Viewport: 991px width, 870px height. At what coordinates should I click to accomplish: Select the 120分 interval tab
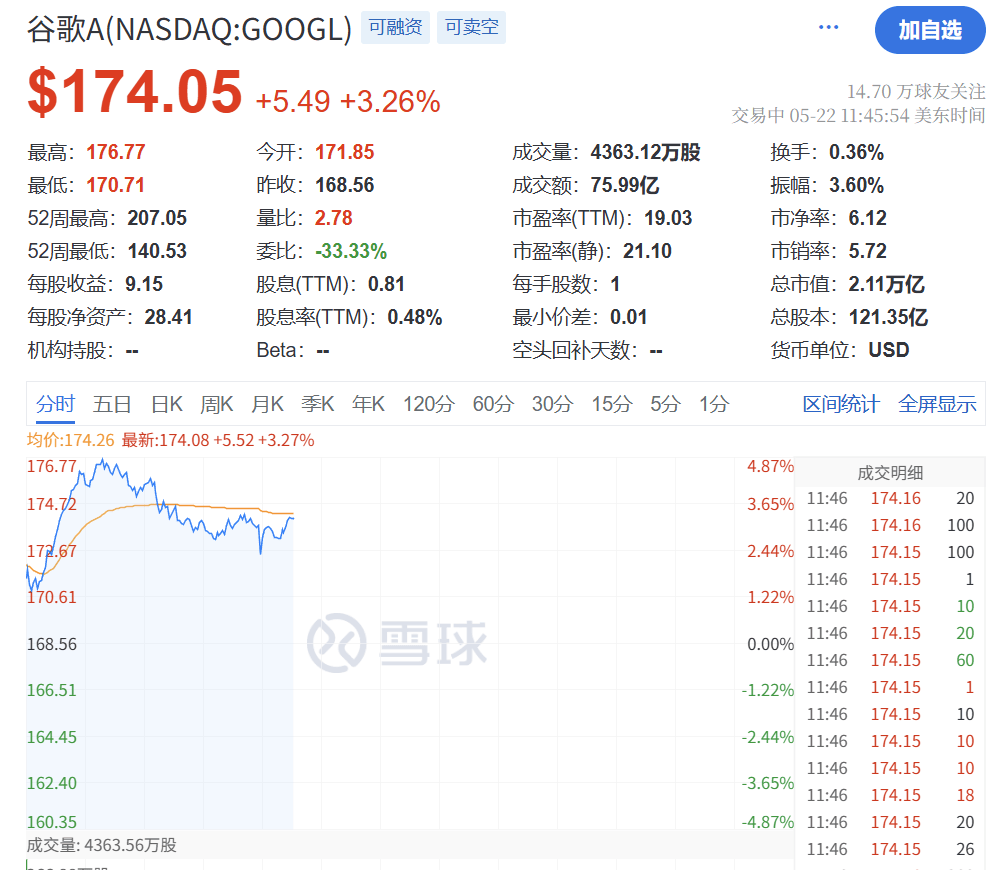(x=428, y=404)
